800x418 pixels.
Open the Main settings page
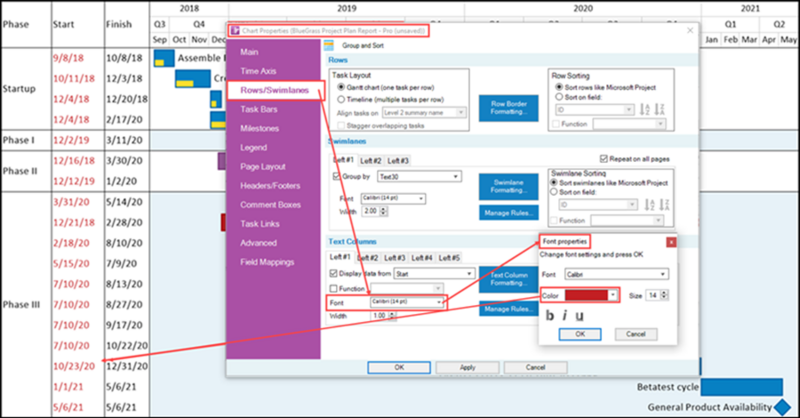[x=249, y=52]
